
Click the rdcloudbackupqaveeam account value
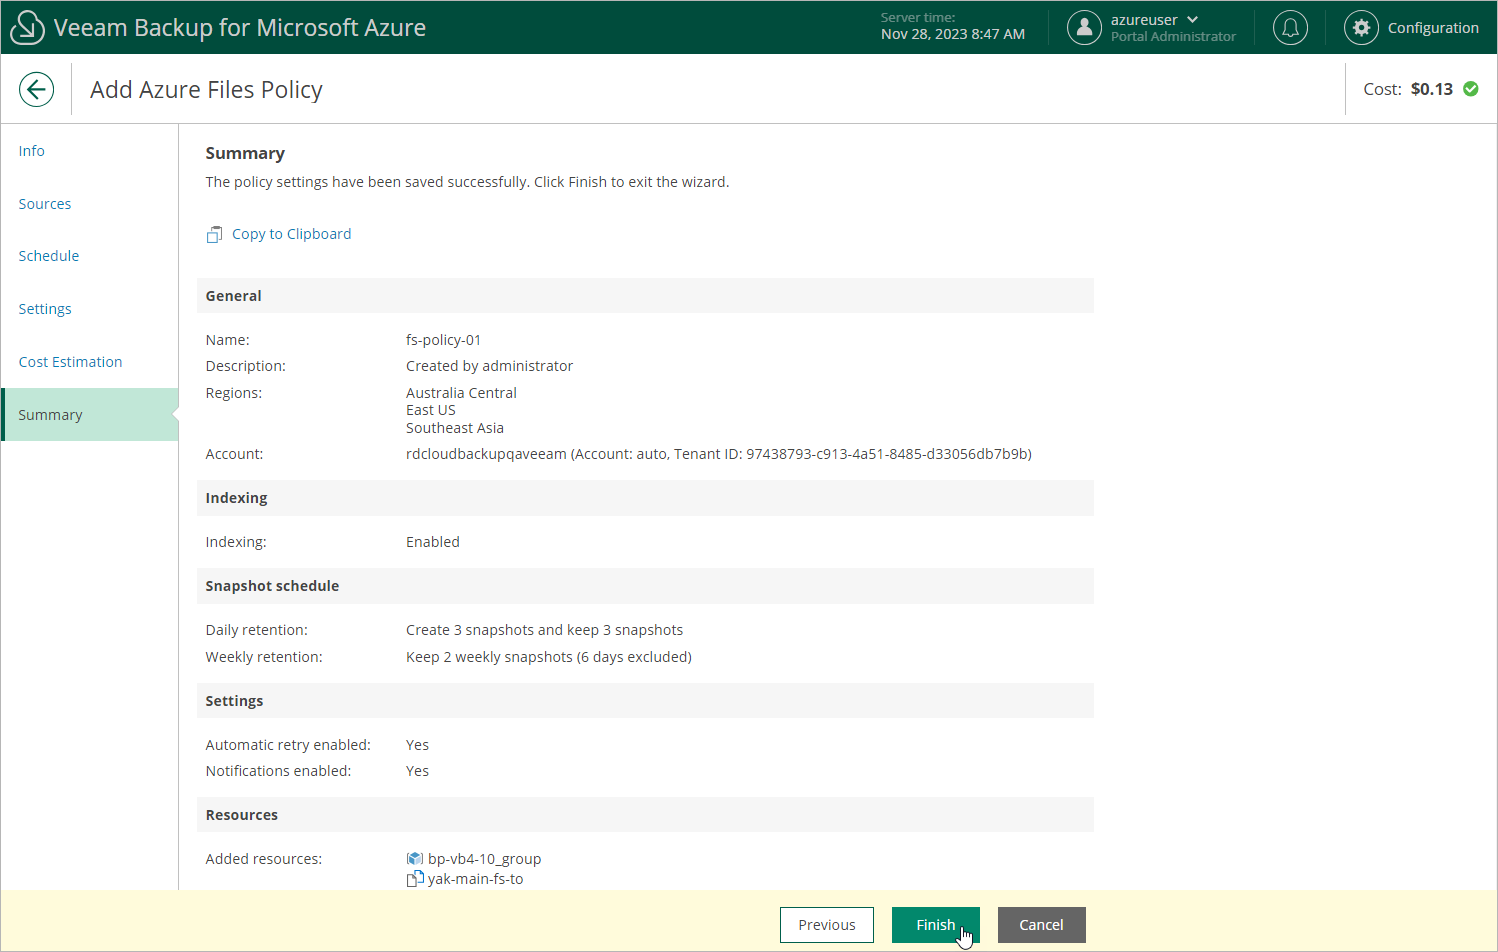pyautogui.click(x=719, y=454)
